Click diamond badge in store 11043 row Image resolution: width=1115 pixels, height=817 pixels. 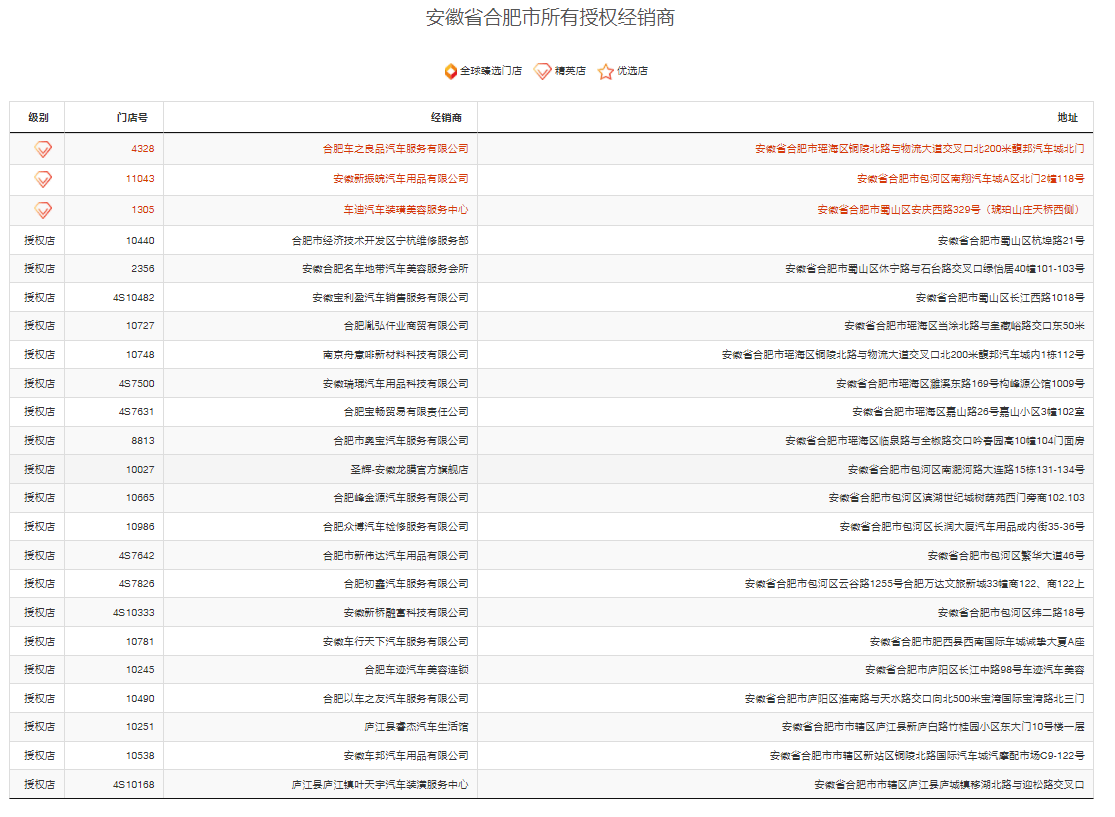pyautogui.click(x=43, y=179)
